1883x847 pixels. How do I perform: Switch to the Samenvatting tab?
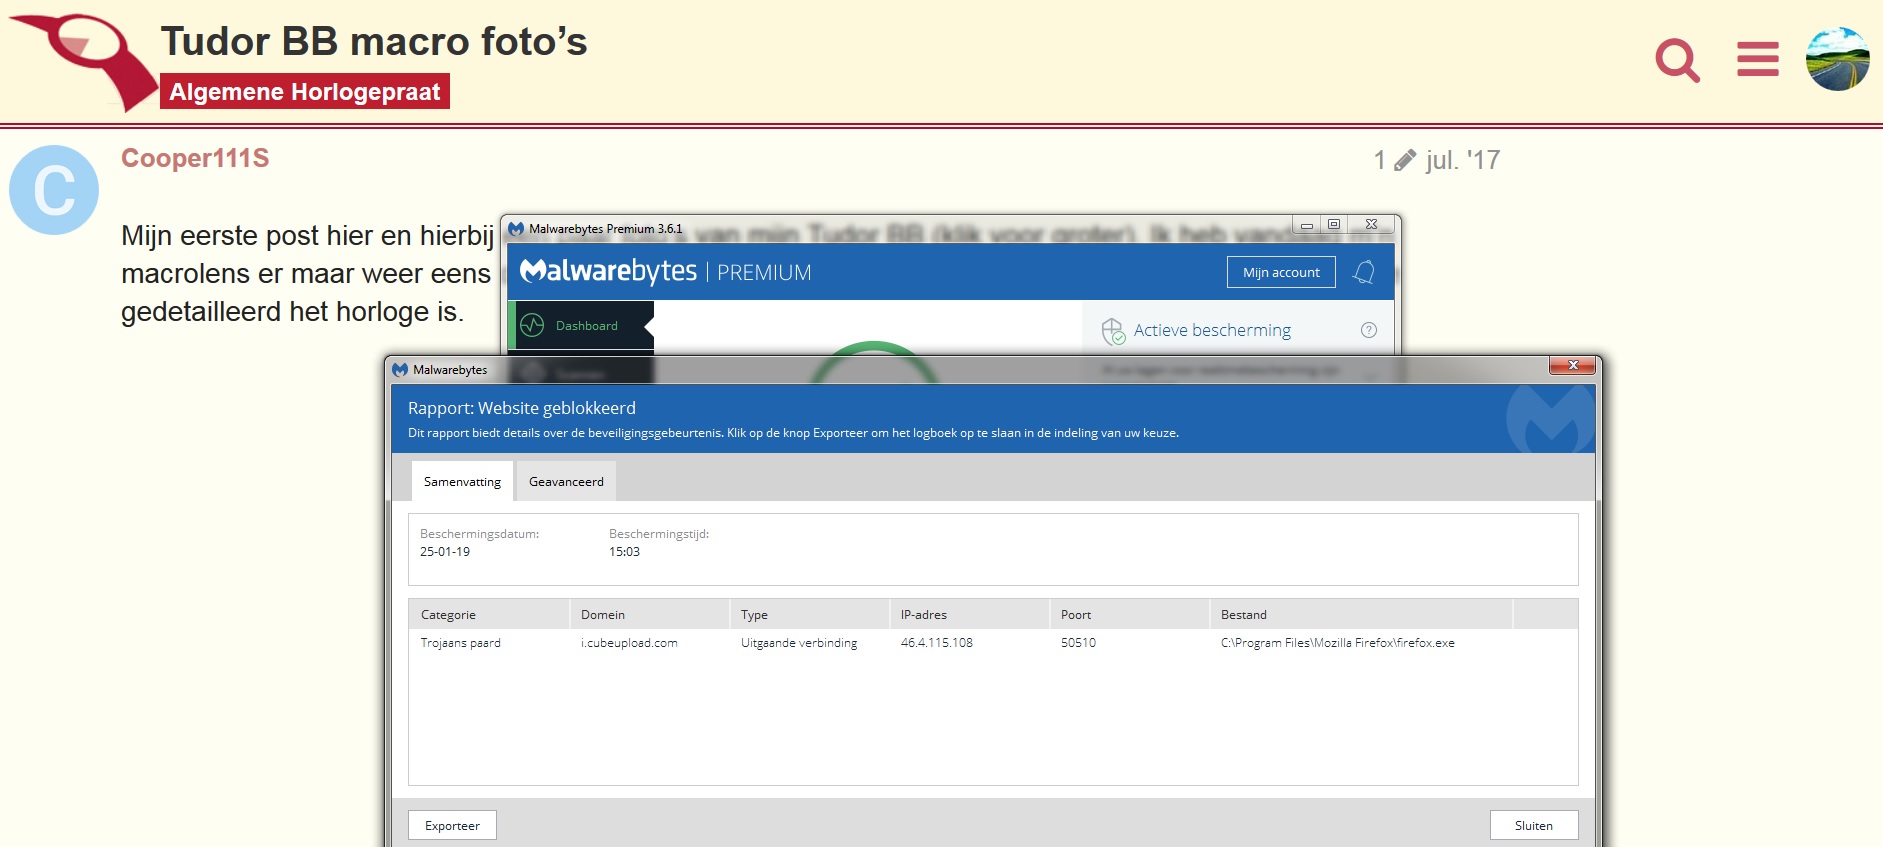click(x=462, y=481)
